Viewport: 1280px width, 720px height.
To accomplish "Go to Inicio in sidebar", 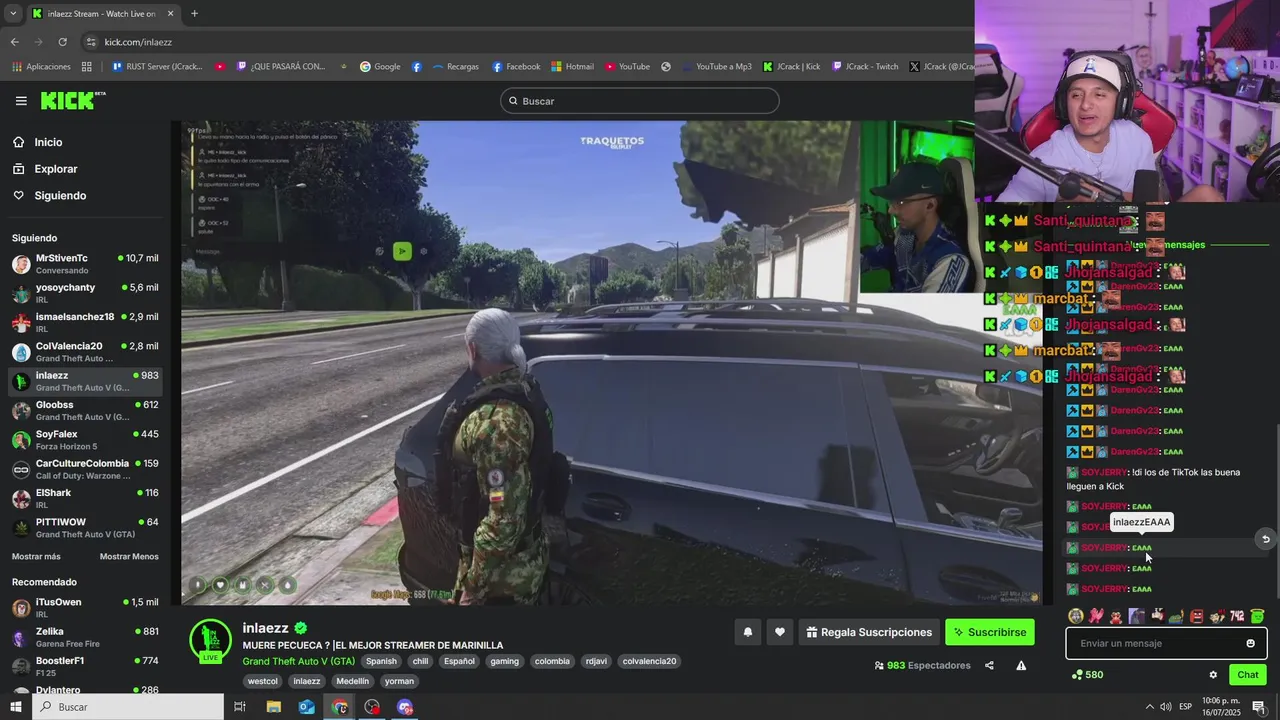I will (48, 142).
